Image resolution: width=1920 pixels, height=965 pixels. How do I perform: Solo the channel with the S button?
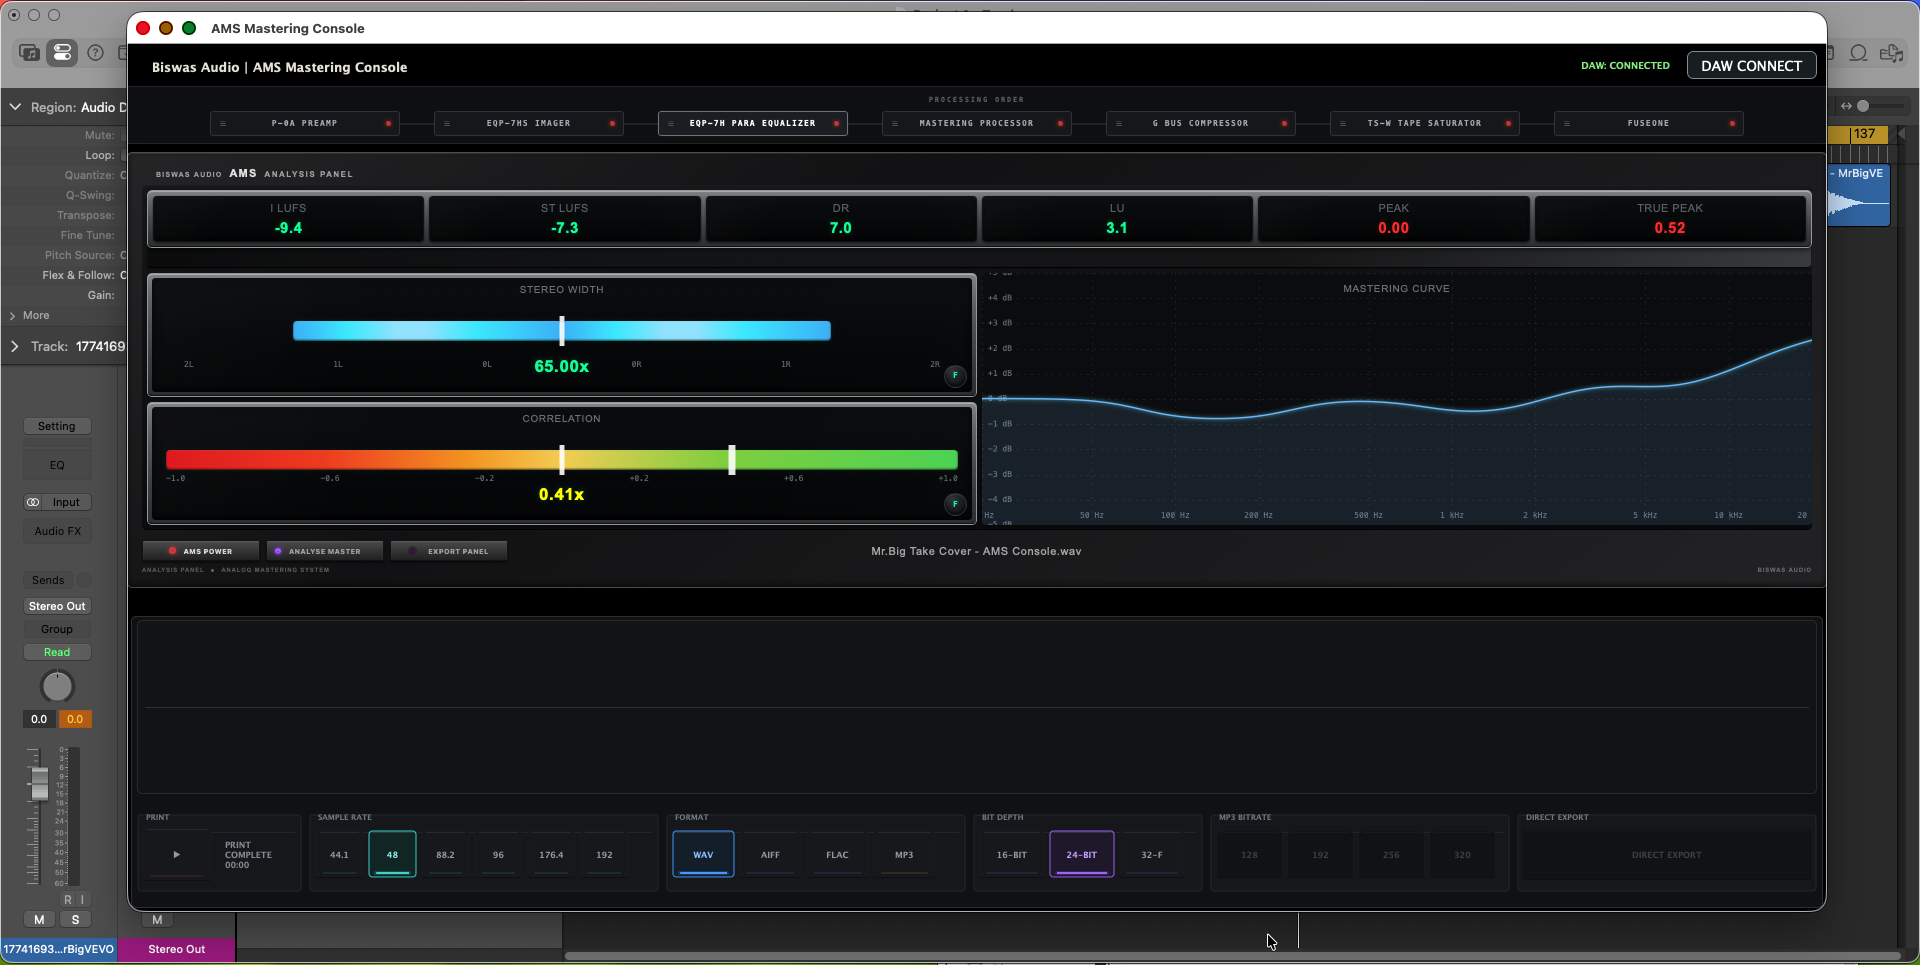[x=75, y=920]
